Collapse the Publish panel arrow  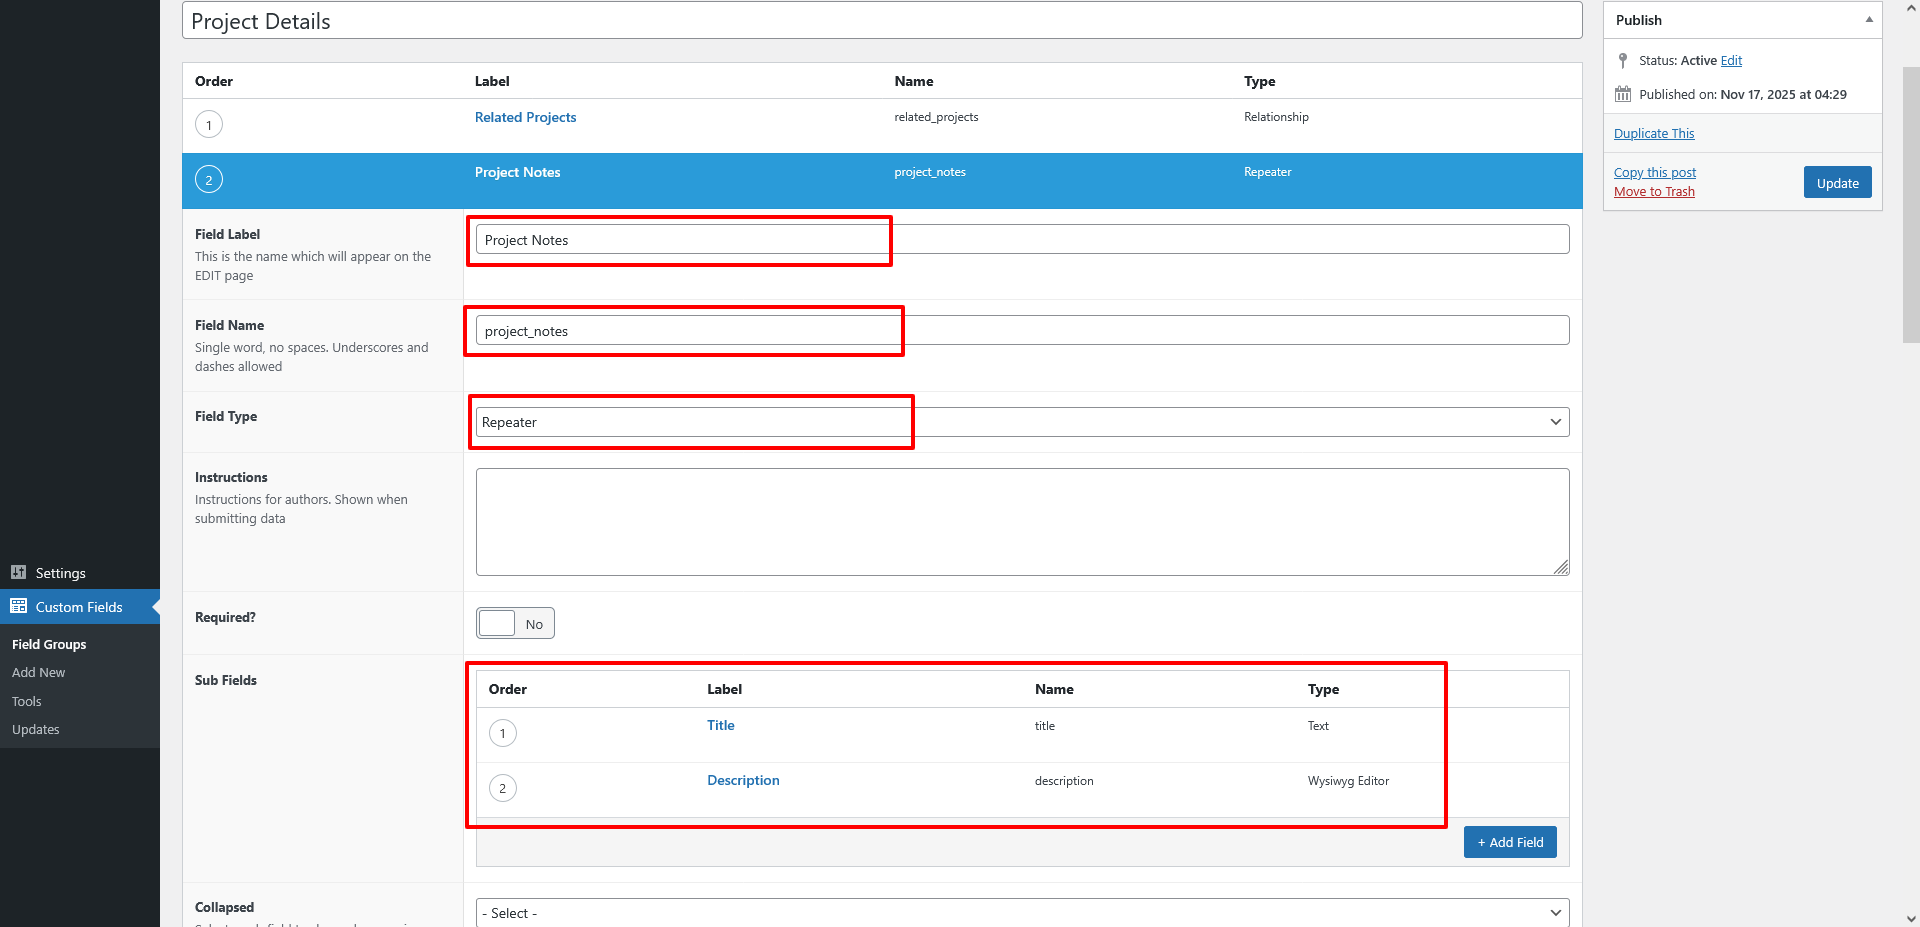1868,20
